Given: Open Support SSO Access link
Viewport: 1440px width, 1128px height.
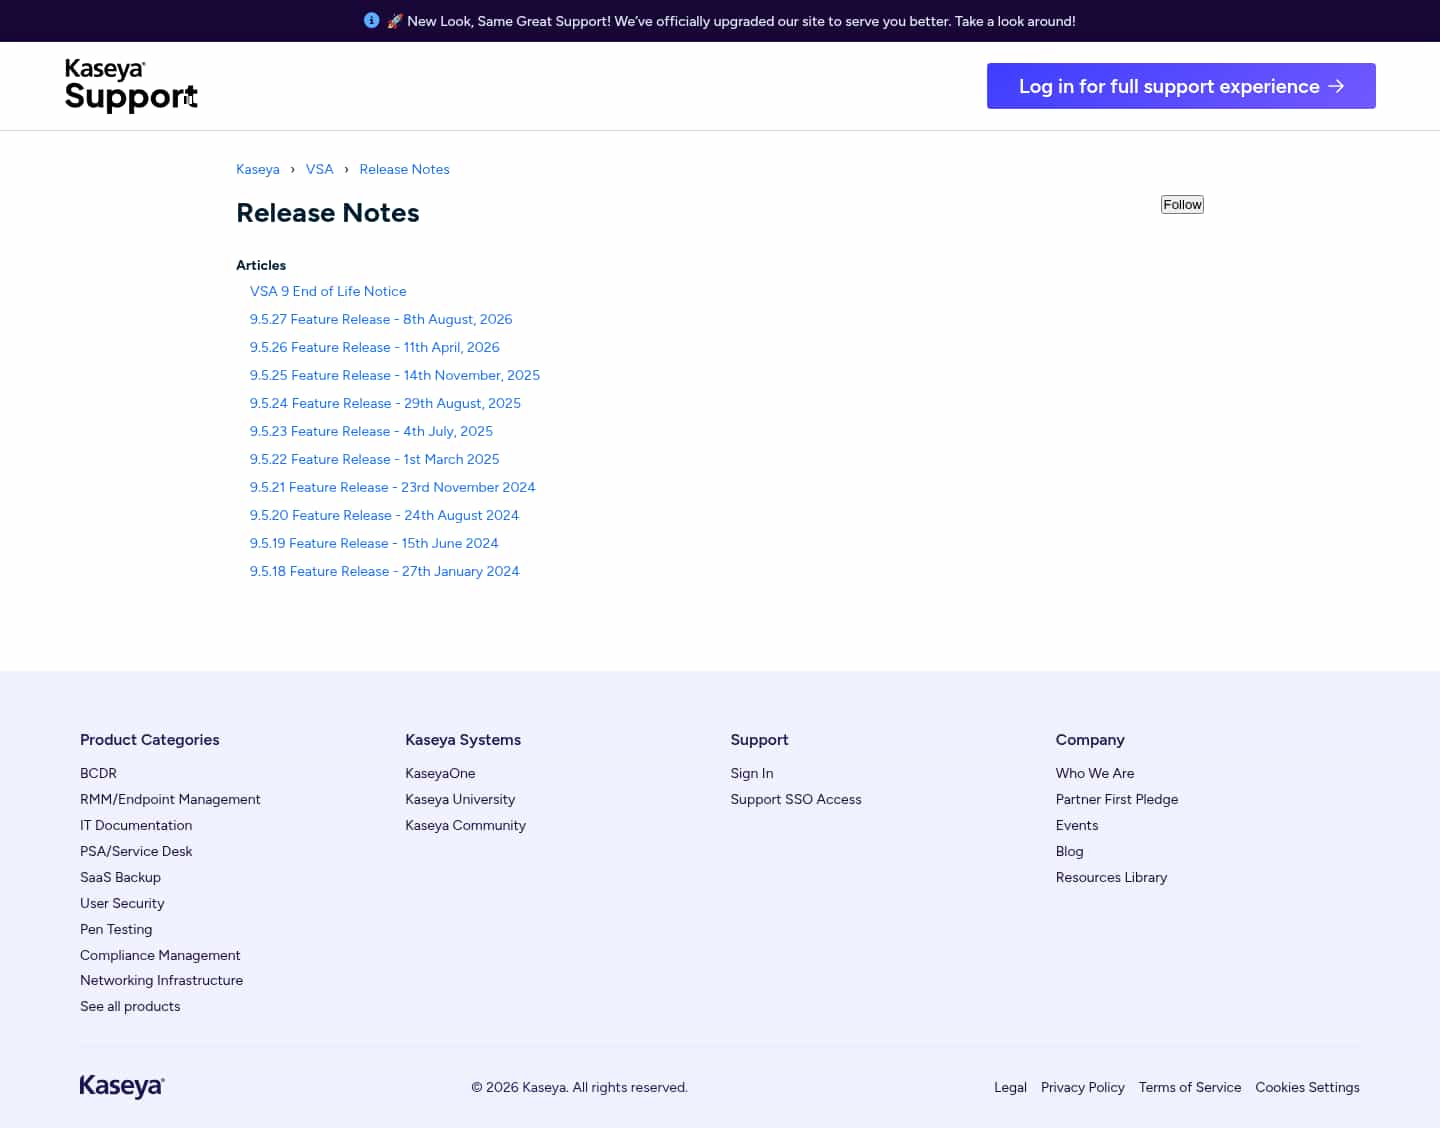Looking at the screenshot, I should coord(796,799).
